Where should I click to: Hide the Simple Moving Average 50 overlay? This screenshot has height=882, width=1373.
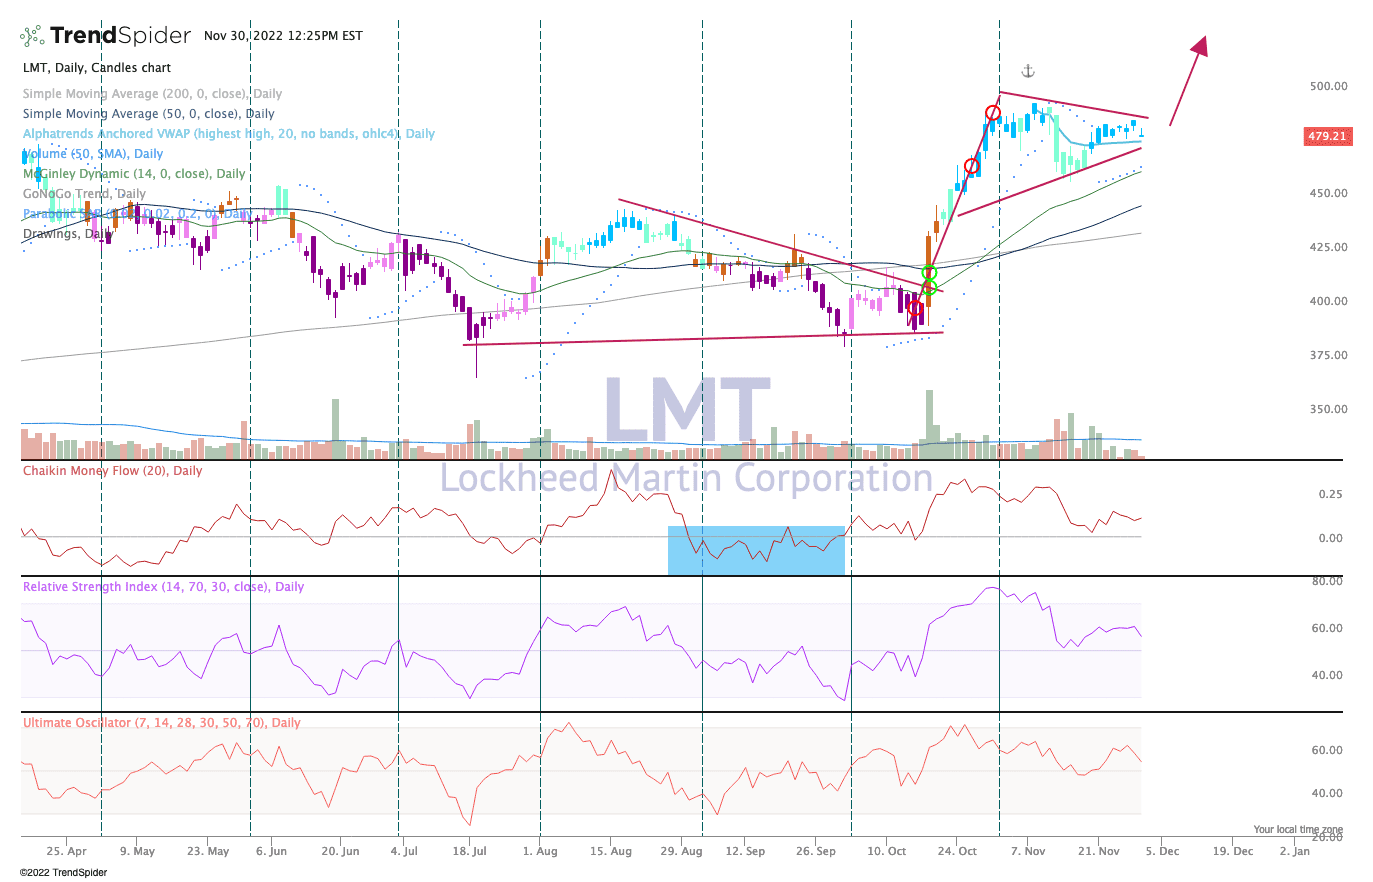click(148, 114)
